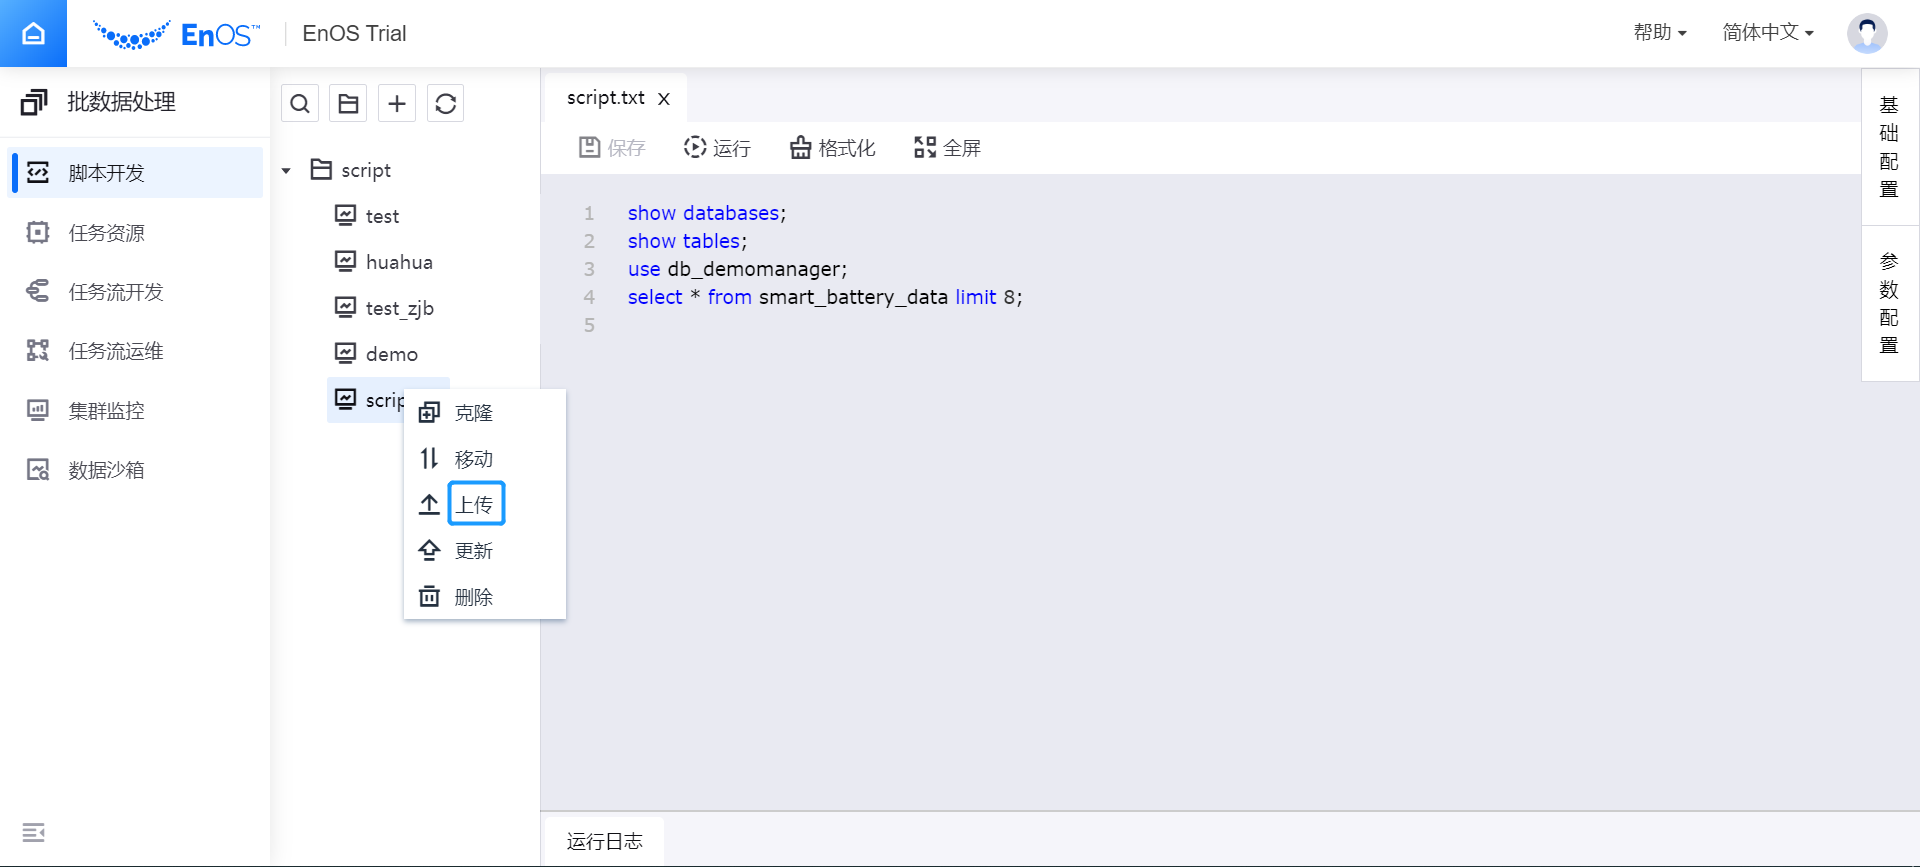
Task: Open the huahua script file
Action: (x=398, y=262)
